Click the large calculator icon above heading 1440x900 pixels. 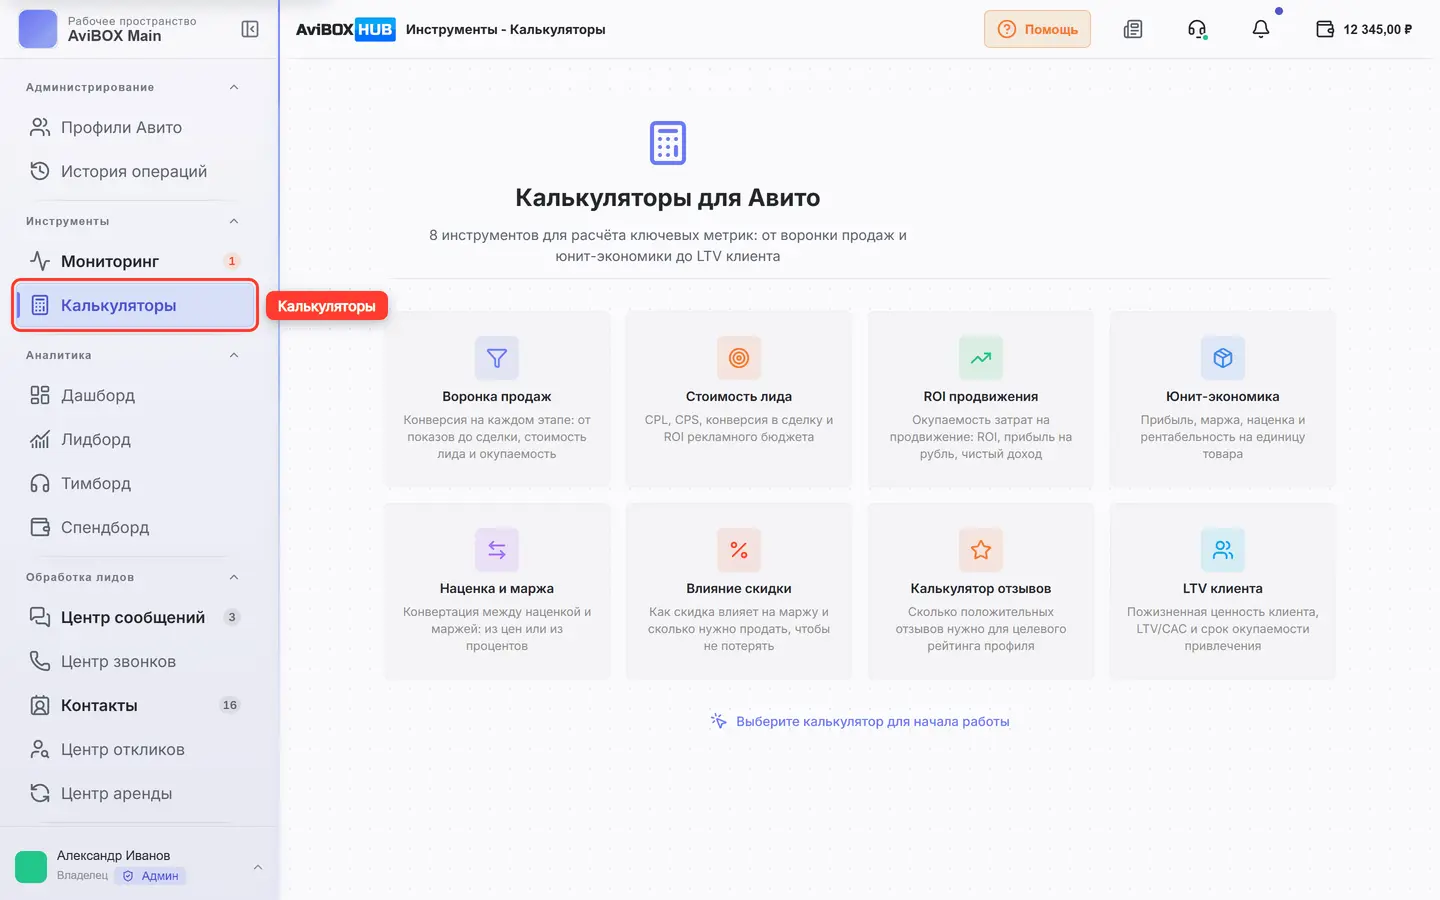(668, 143)
